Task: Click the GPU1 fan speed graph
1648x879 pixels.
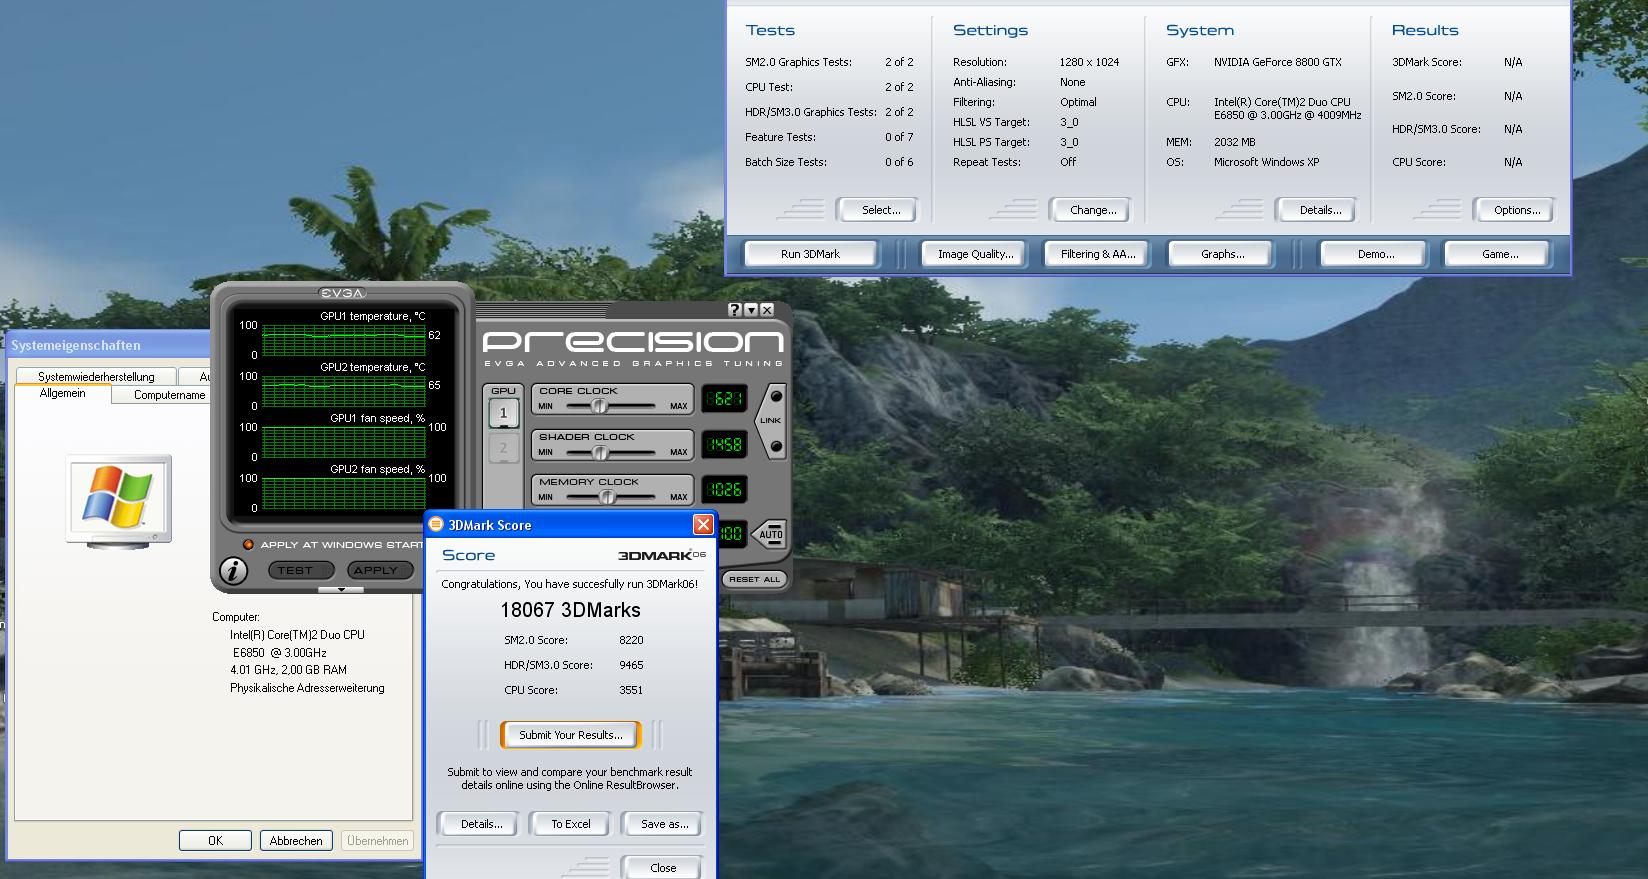Action: [x=343, y=441]
